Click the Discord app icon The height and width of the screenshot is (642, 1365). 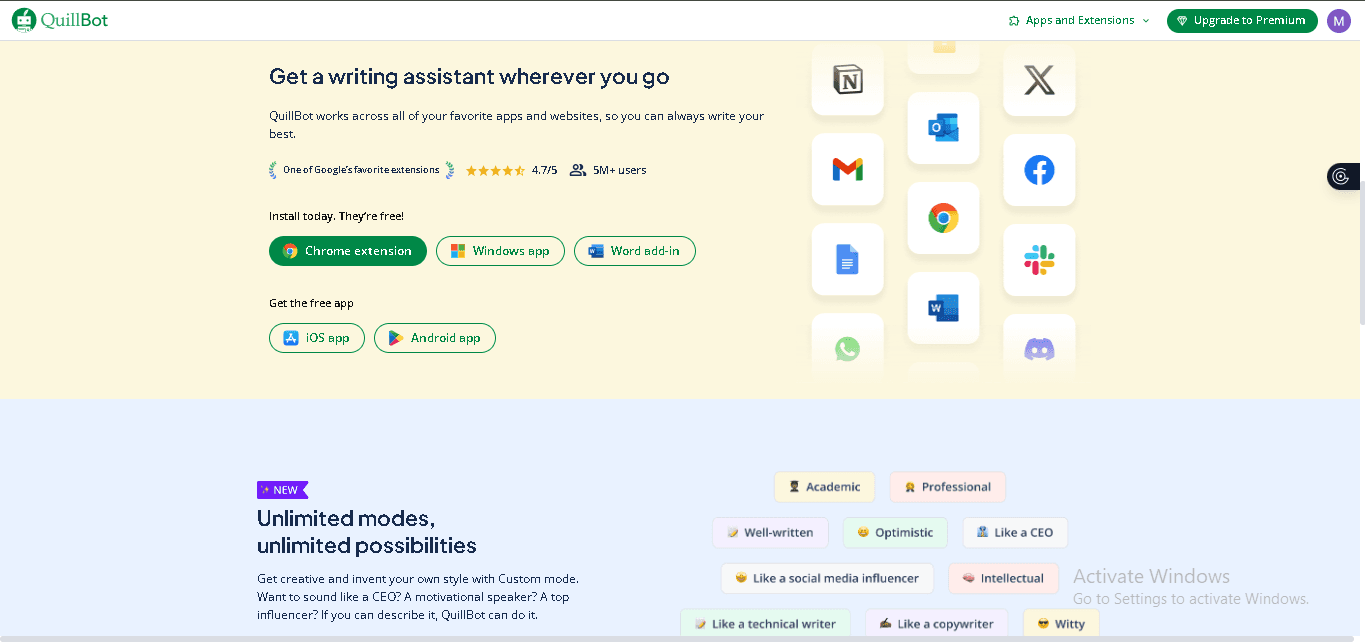(x=1039, y=349)
